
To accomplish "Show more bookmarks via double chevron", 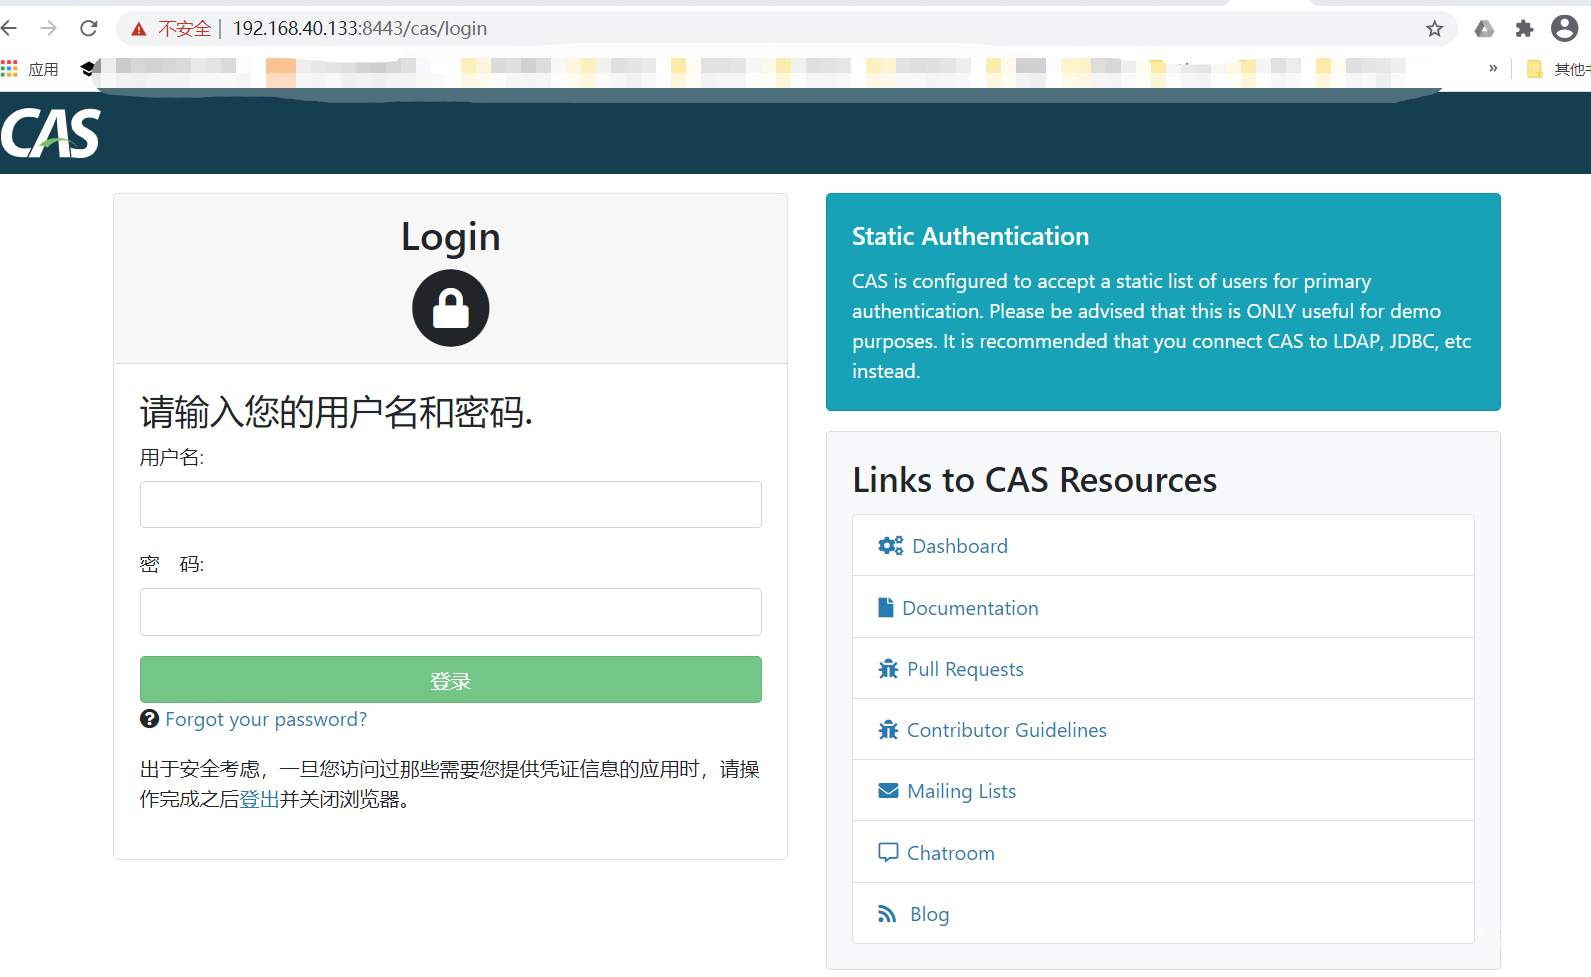I will (1493, 68).
